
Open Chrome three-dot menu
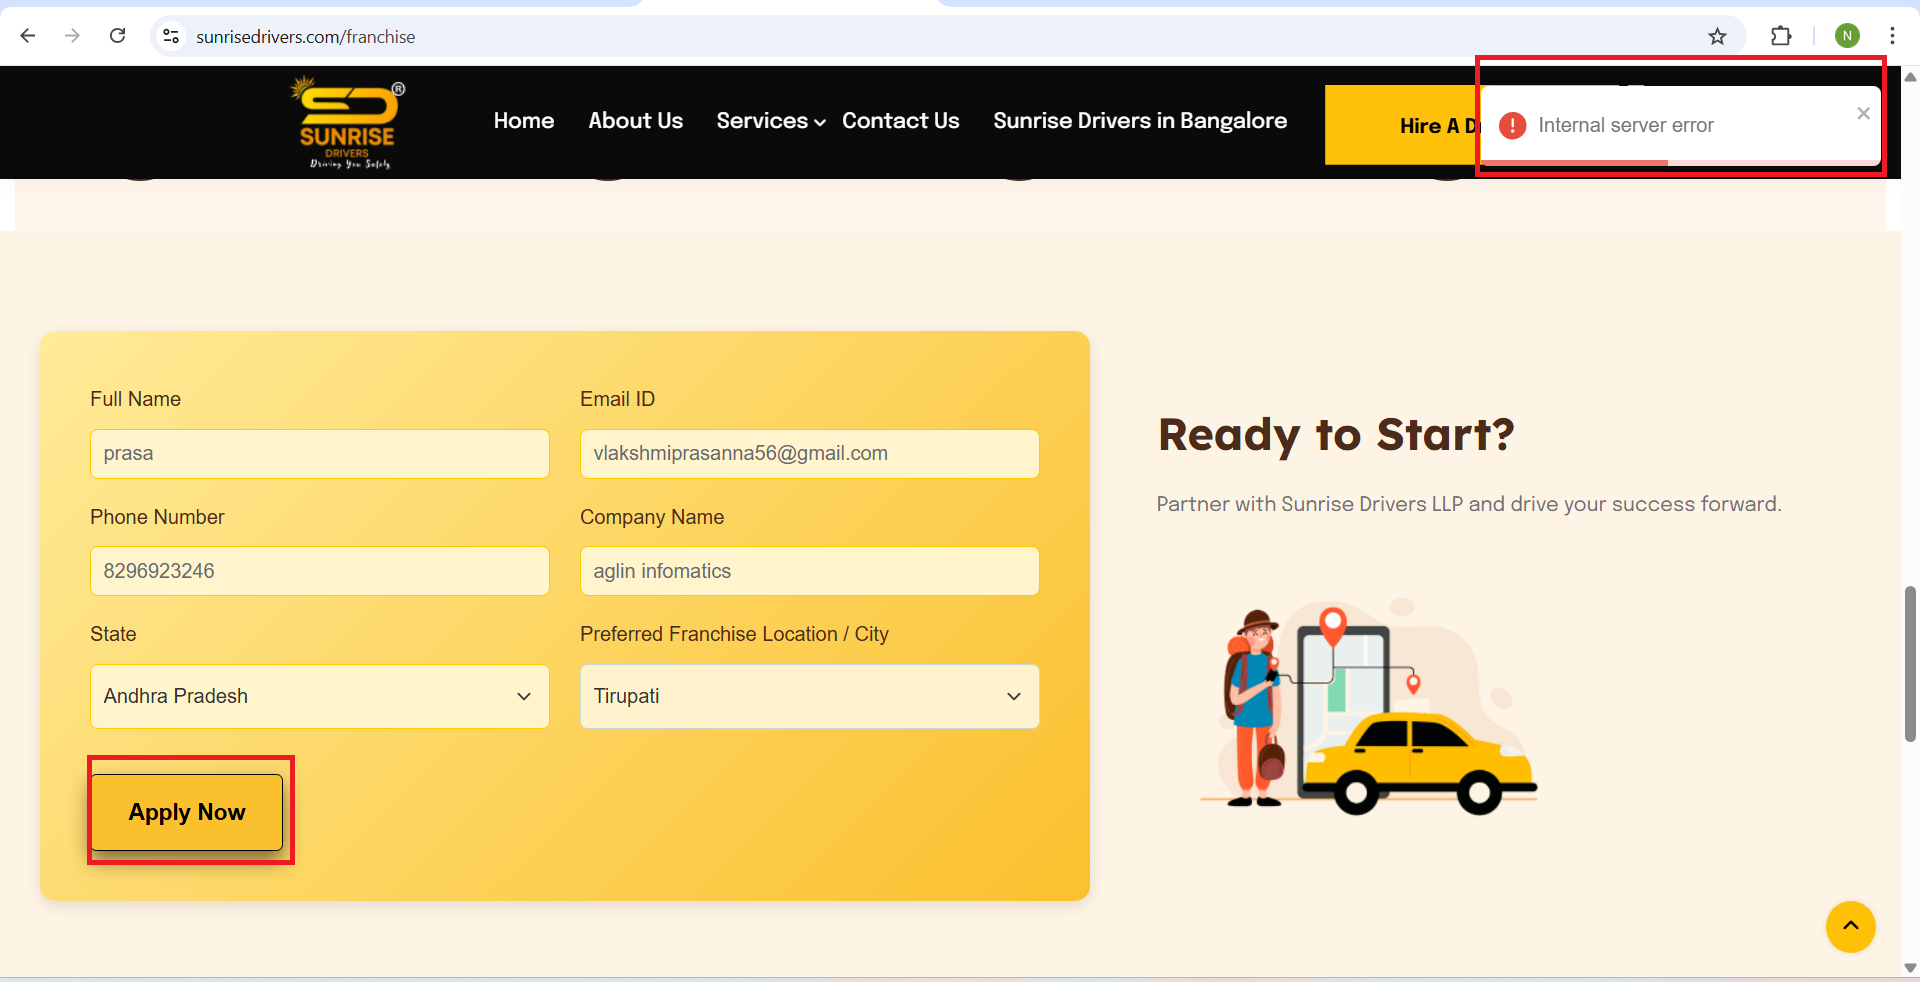pyautogui.click(x=1892, y=36)
